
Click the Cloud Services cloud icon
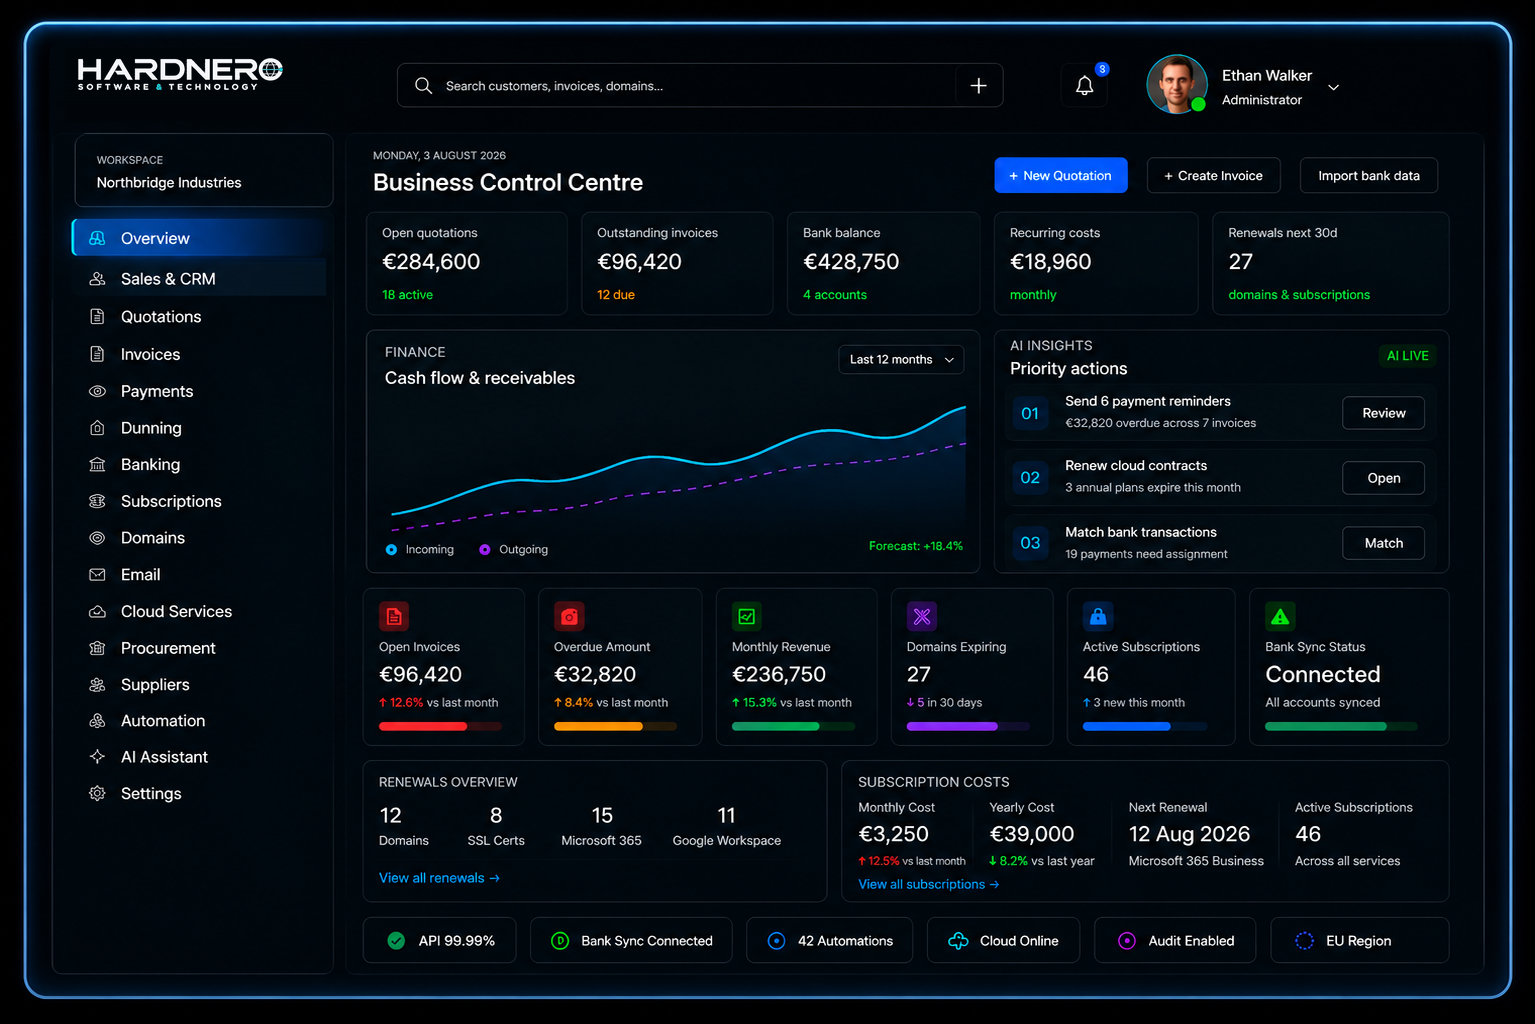[x=97, y=611]
